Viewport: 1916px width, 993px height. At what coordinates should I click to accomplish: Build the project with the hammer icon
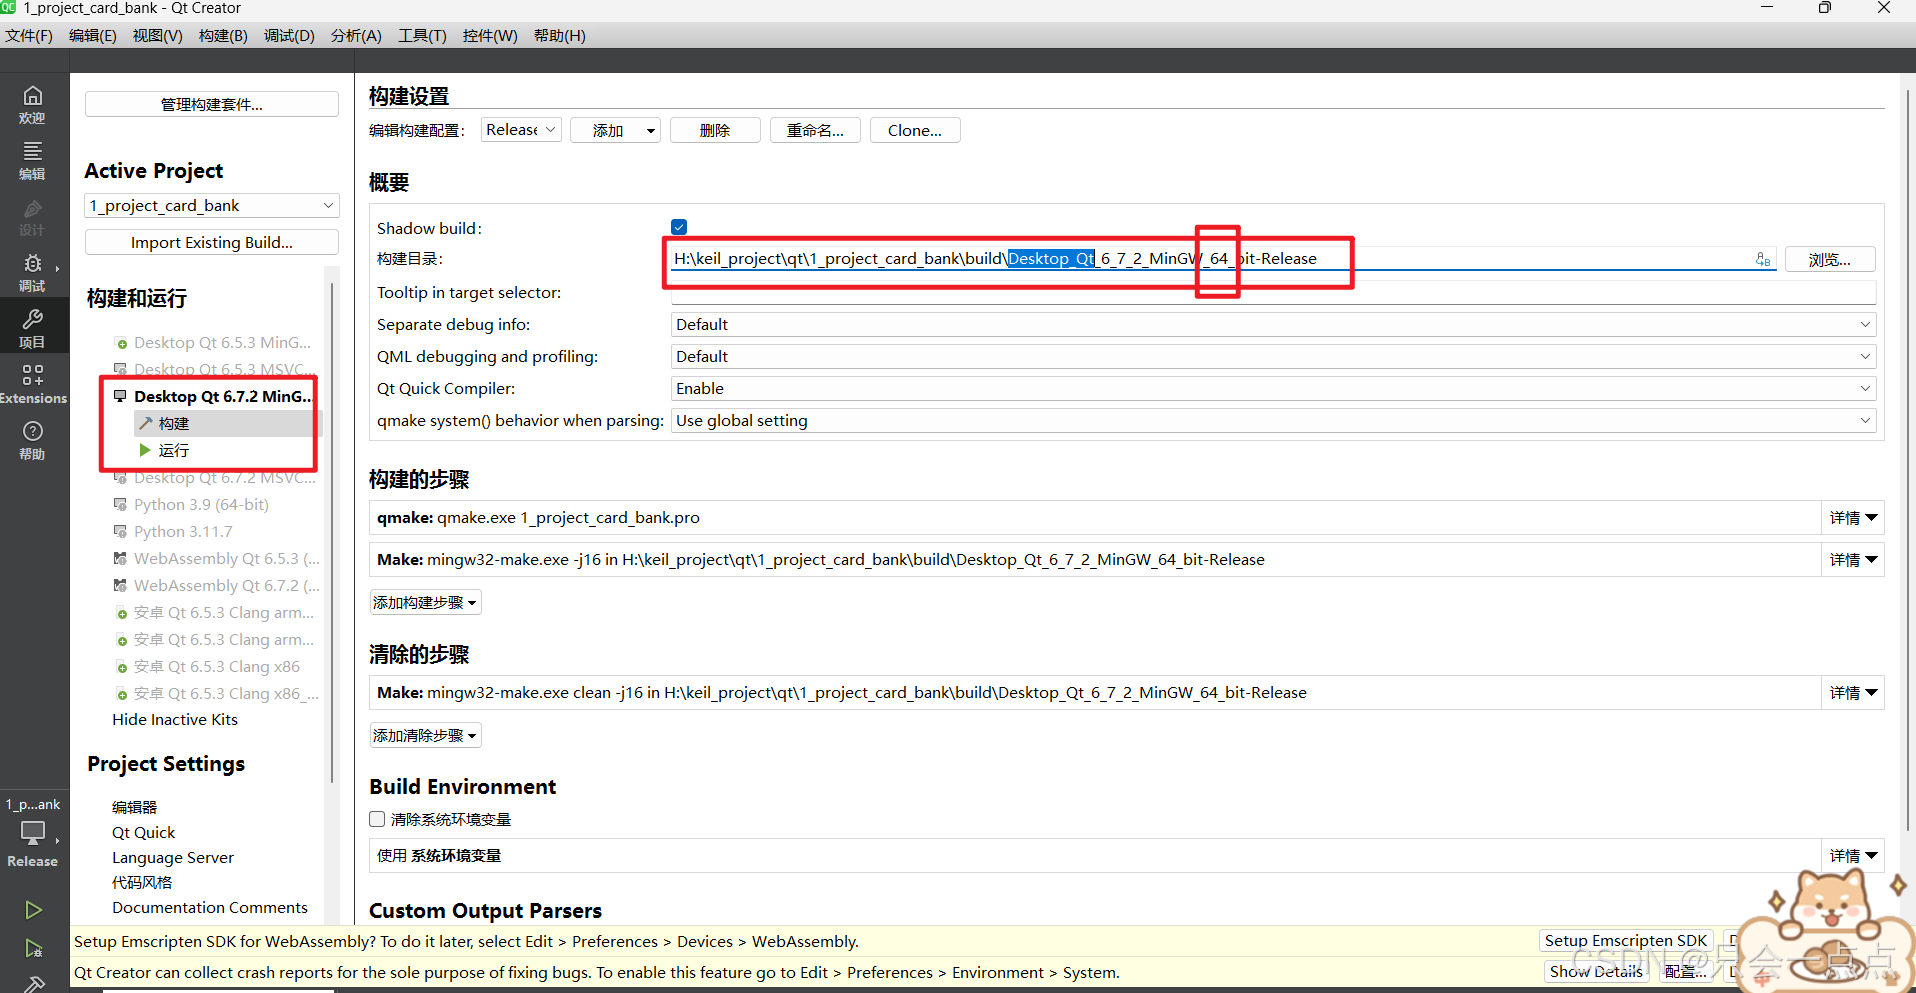pos(33,983)
